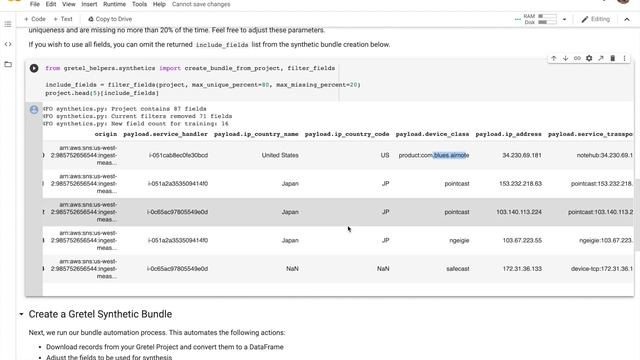The width and height of the screenshot is (640, 360).
Task: Move cell down arrow
Action: (x=565, y=58)
